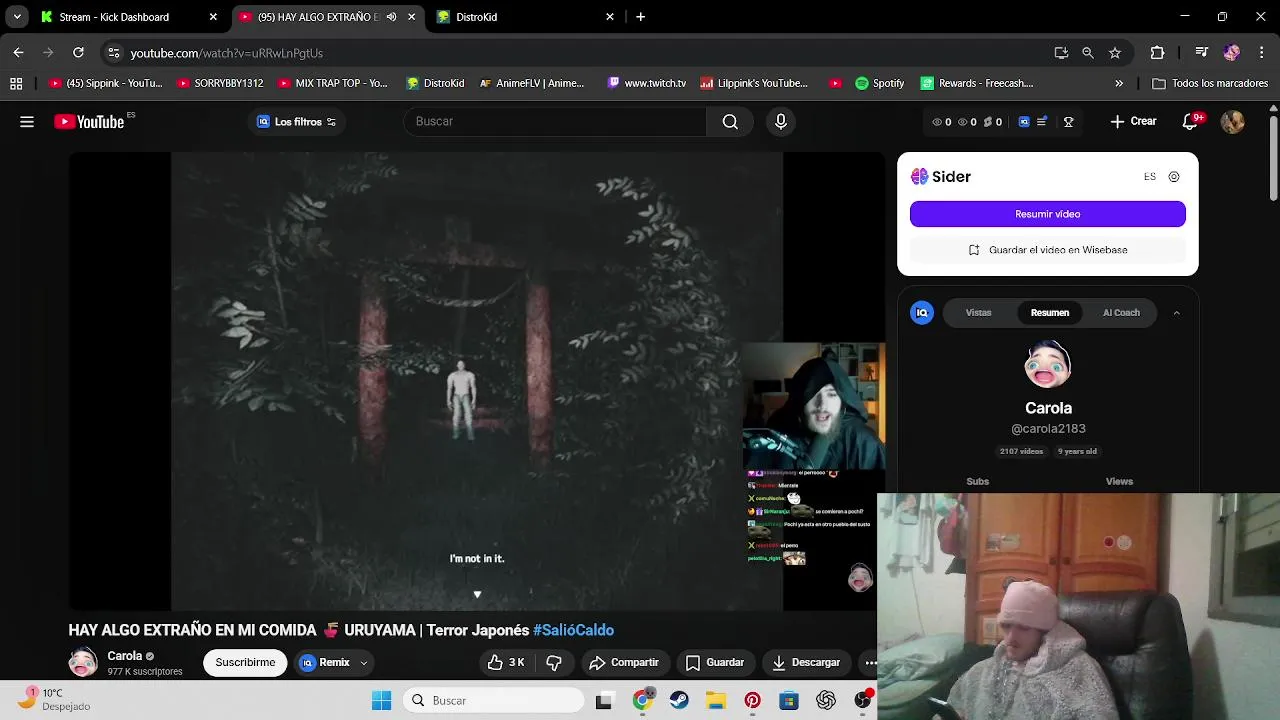
Task: Open Chrome apps grid in bookmarks bar
Action: pyautogui.click(x=16, y=83)
